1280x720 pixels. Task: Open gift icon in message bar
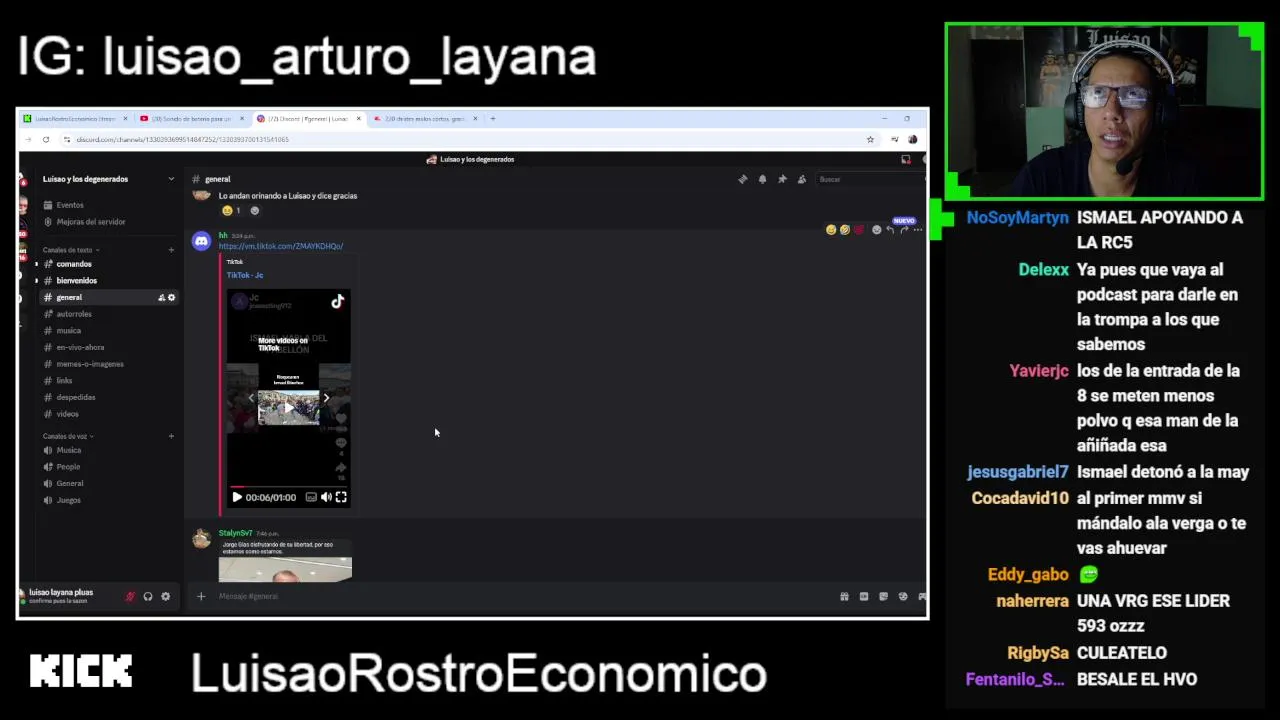844,596
